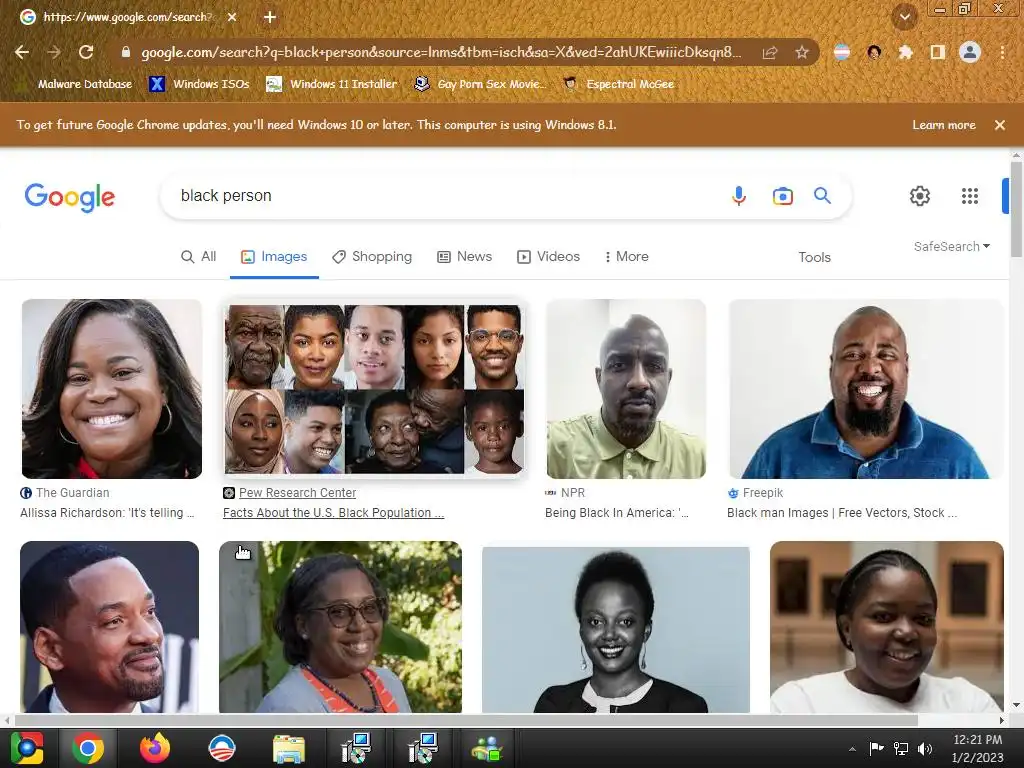
Task: Search by image camera icon
Action: tap(782, 196)
